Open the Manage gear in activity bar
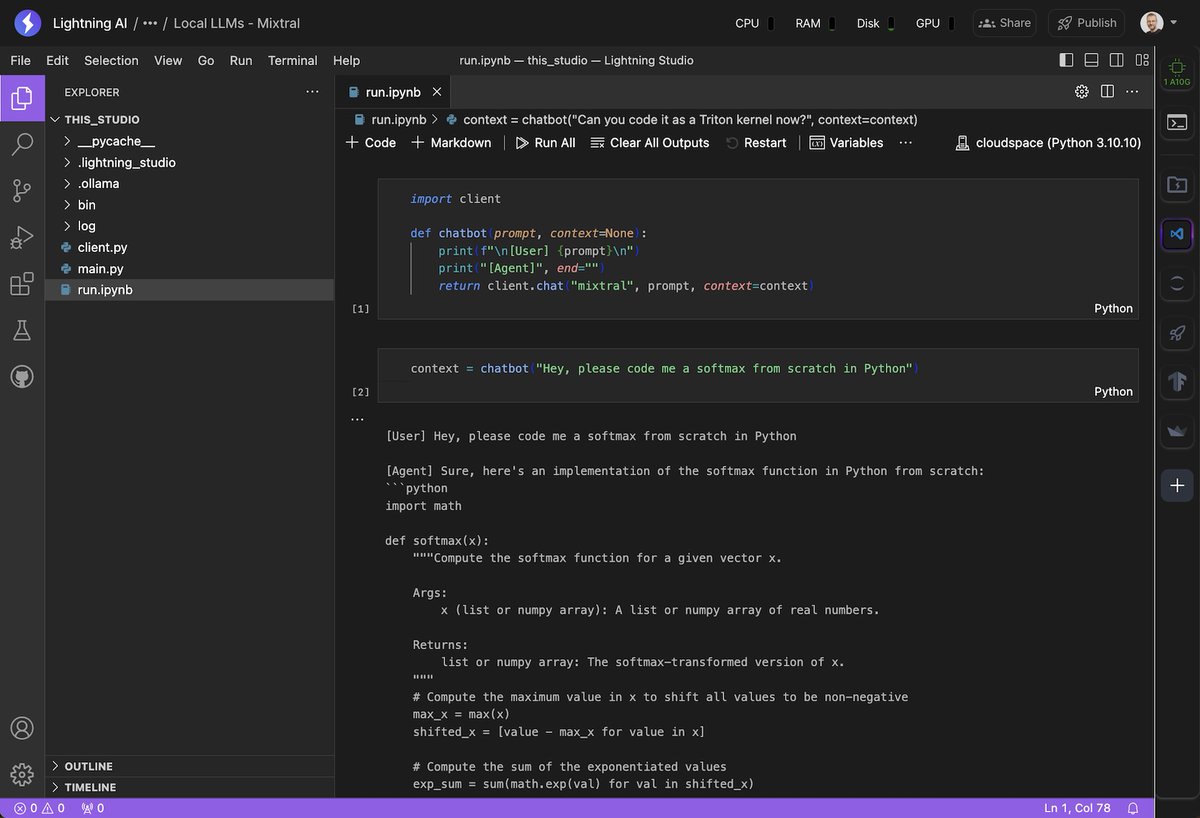The width and height of the screenshot is (1200, 818). click(22, 774)
